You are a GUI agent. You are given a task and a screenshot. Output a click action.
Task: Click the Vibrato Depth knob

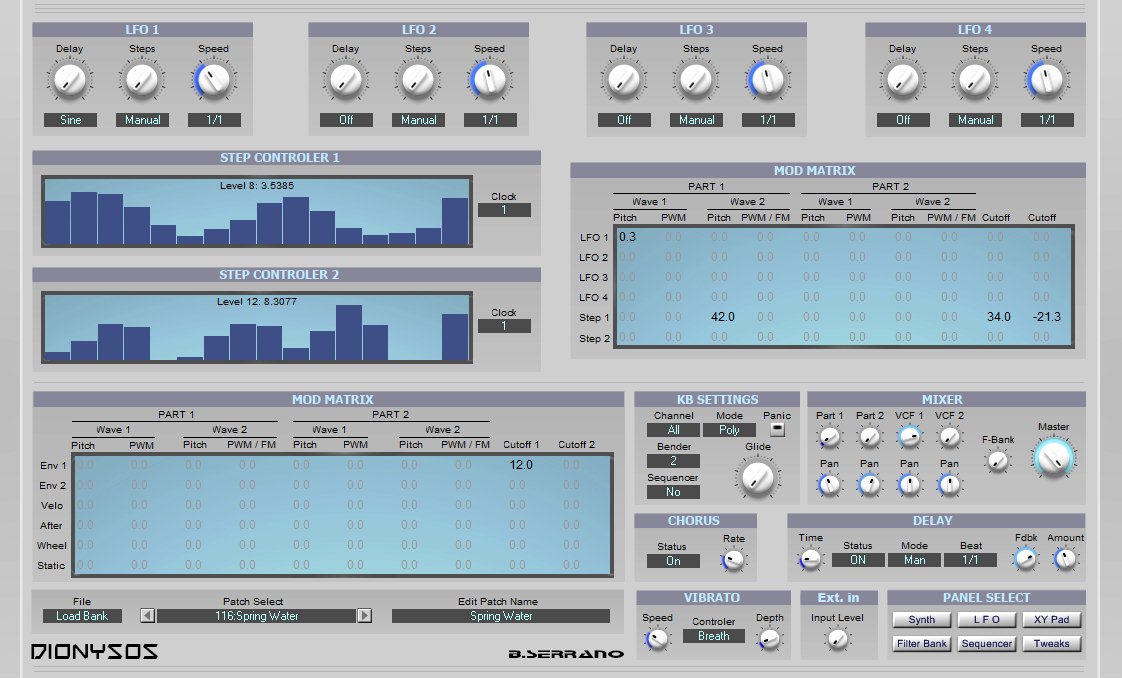pos(769,639)
